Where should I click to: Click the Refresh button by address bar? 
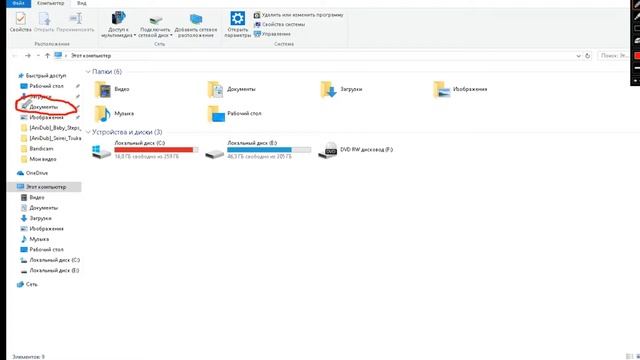[587, 56]
